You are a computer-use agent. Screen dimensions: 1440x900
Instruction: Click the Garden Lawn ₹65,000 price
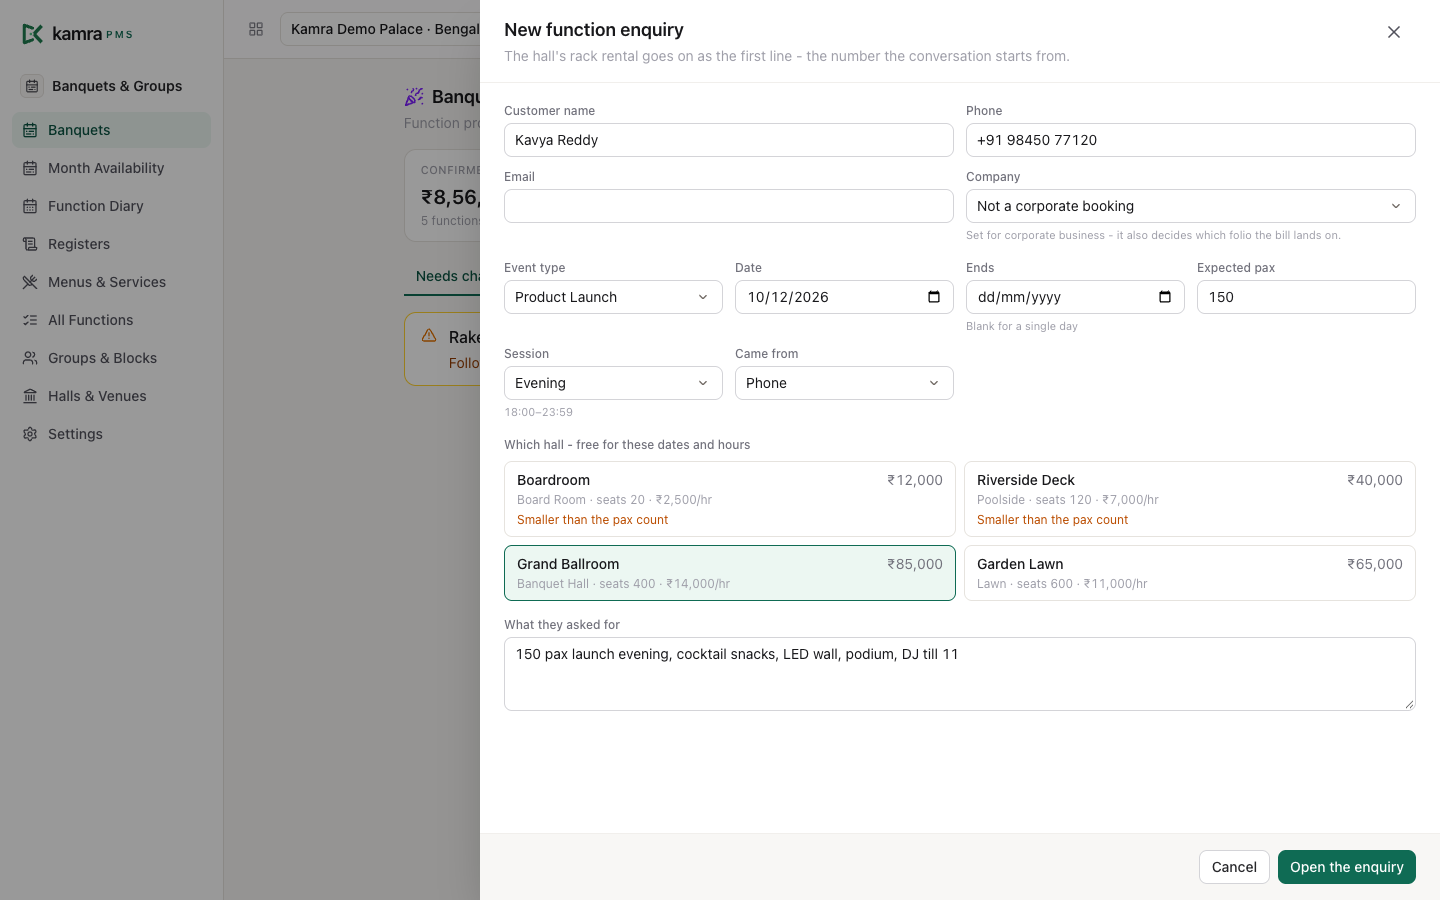pyautogui.click(x=1375, y=564)
